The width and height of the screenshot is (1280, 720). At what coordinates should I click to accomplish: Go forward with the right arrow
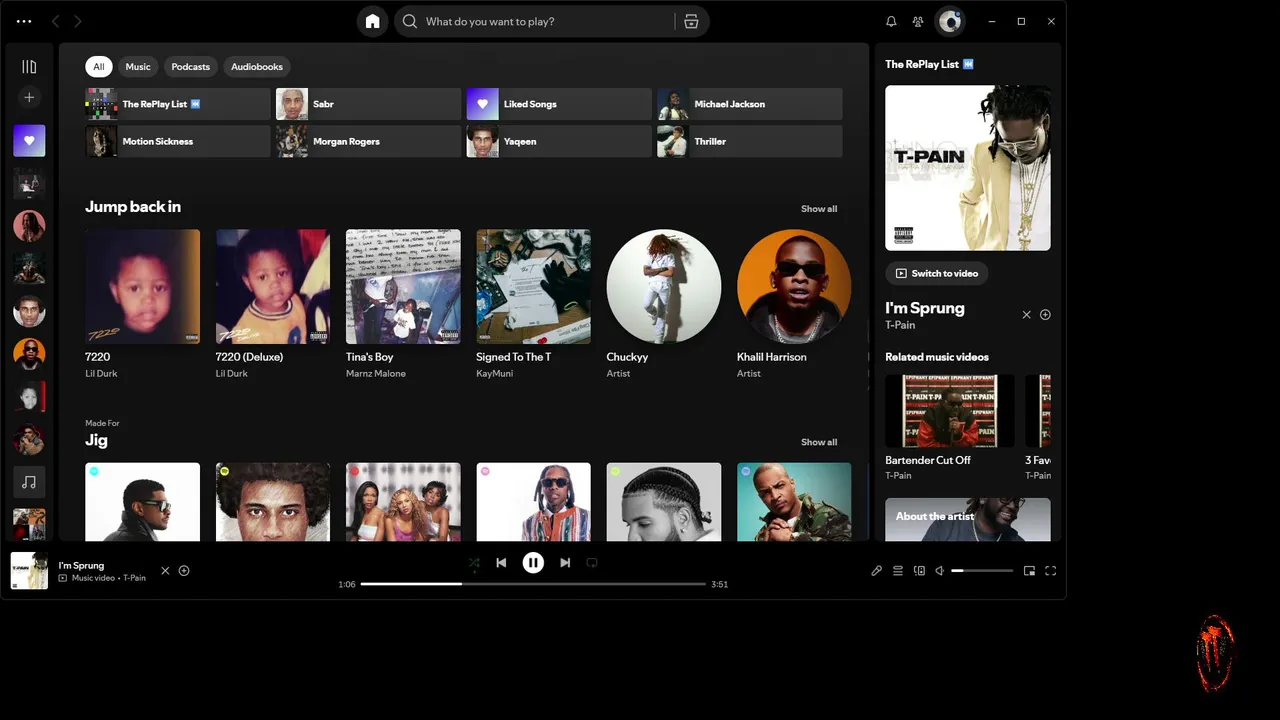[78, 21]
